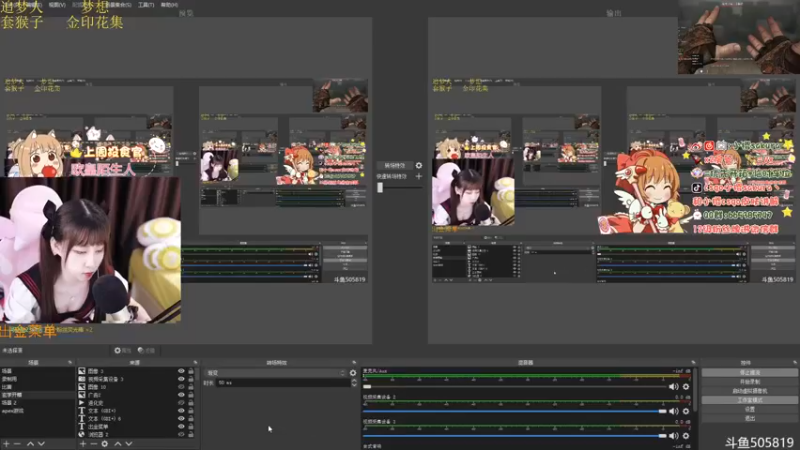800x450 pixels.
Task: Pop out the audio mixer dock
Action: (693, 362)
